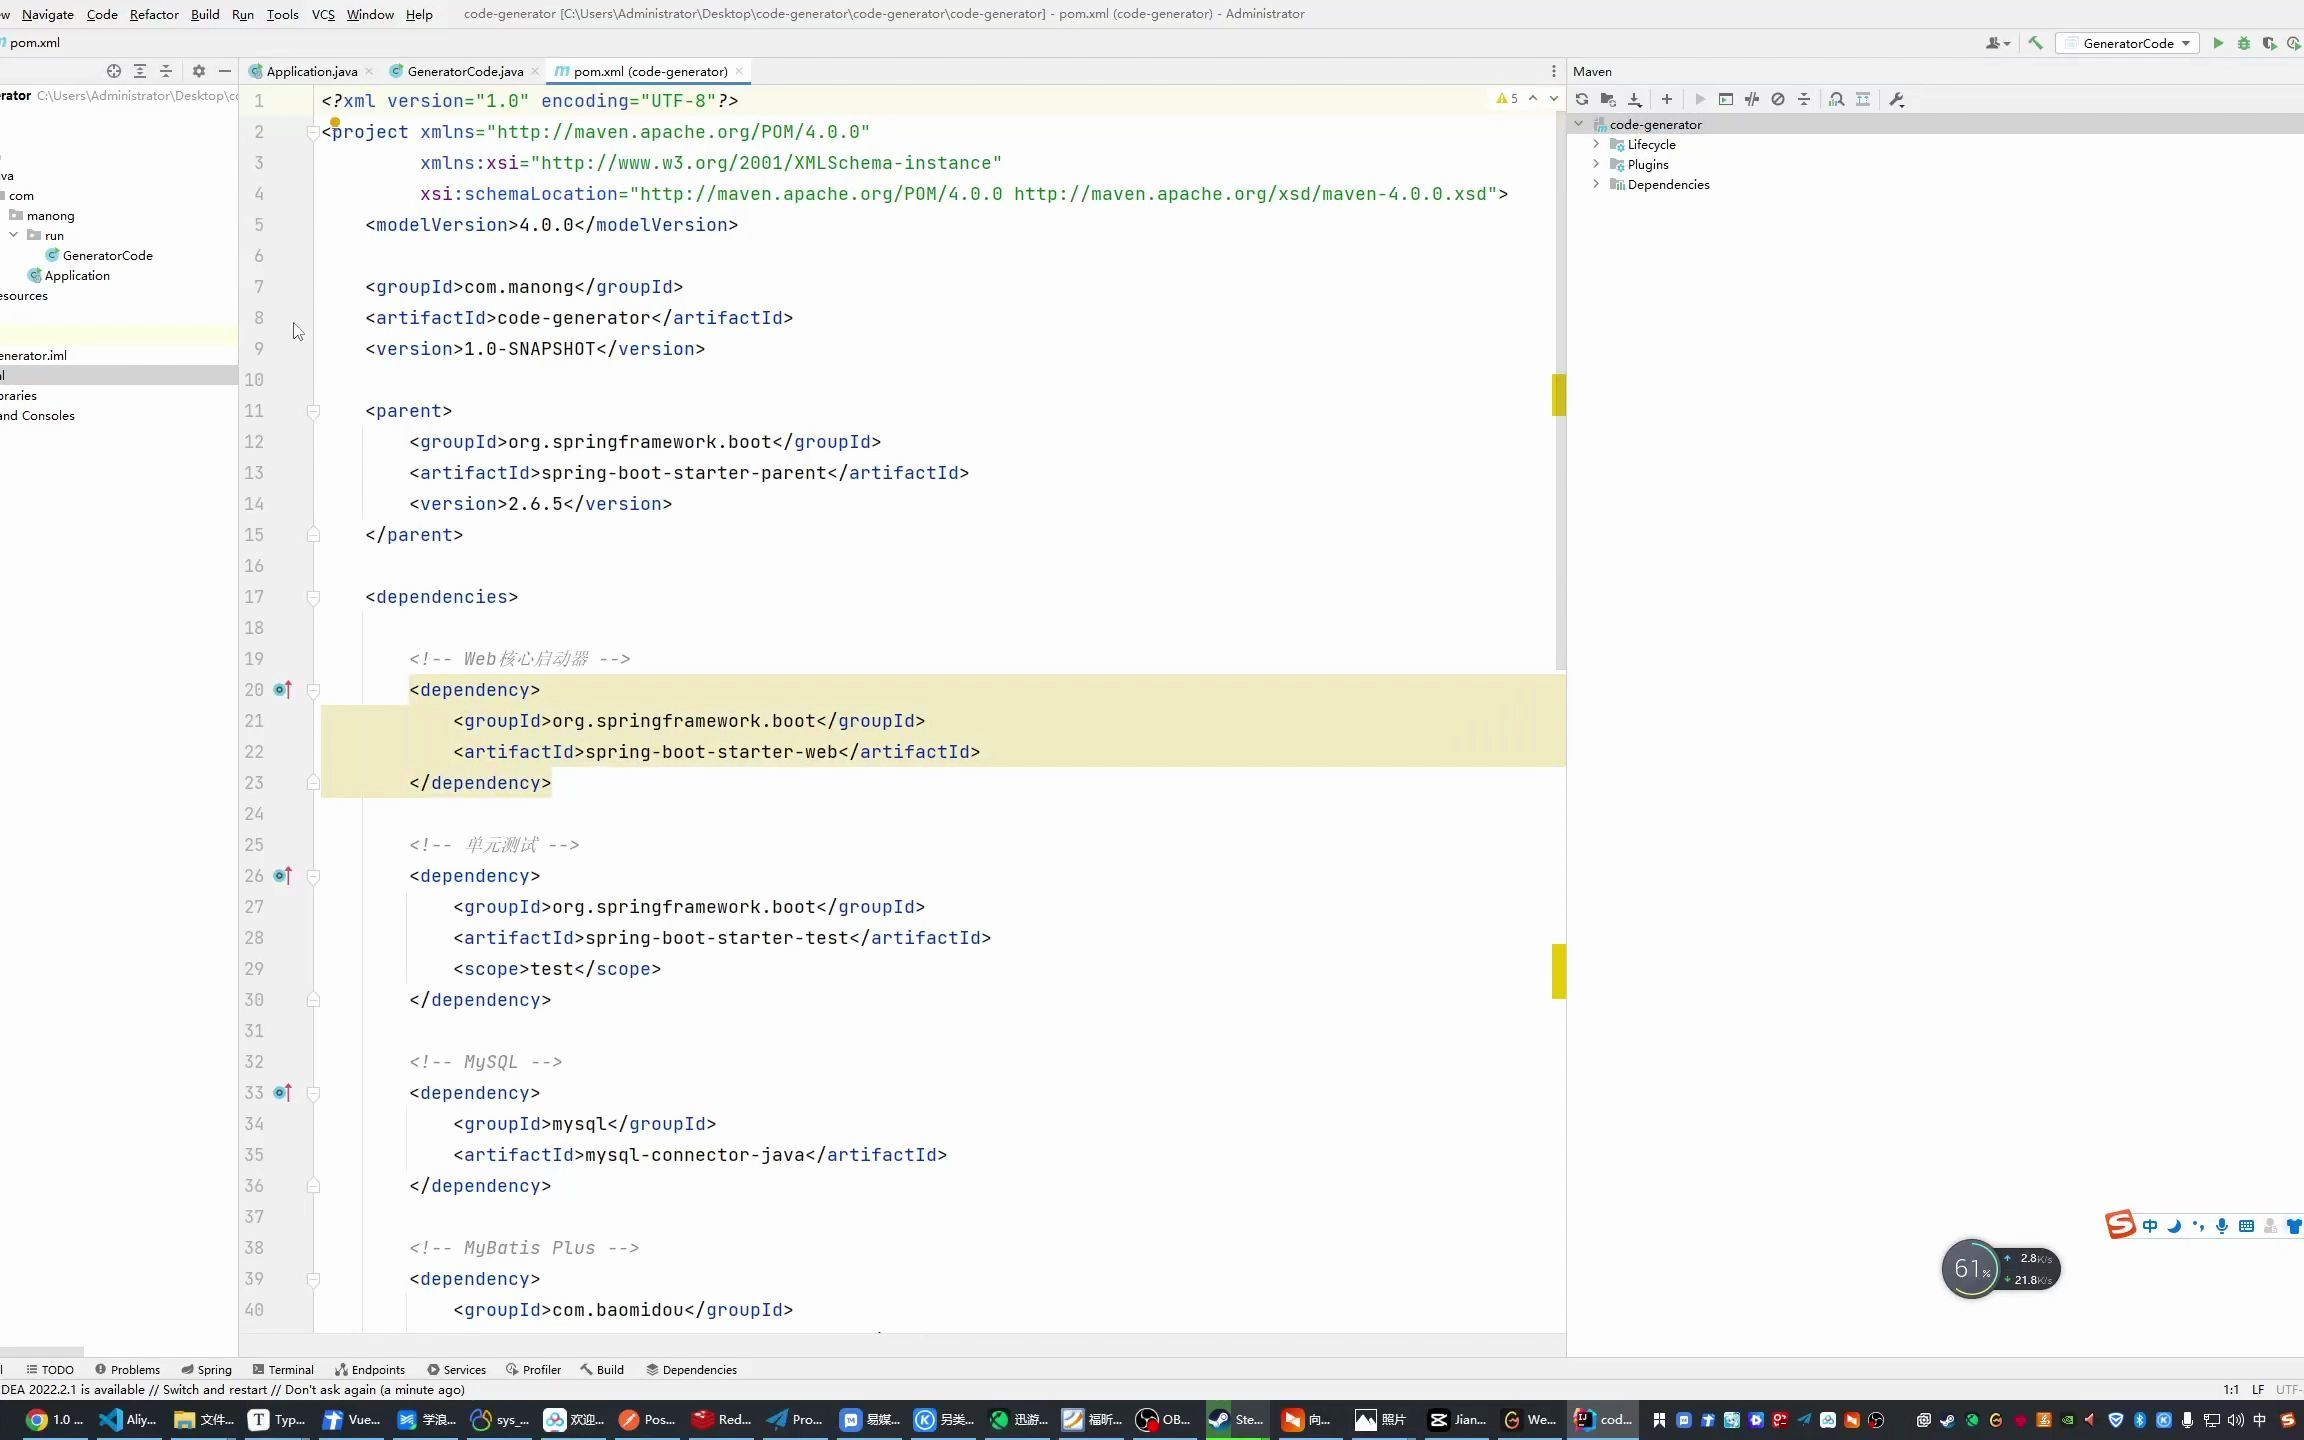This screenshot has width=2304, height=1440.
Task: Open OBS from the taskbar
Action: tap(1164, 1419)
